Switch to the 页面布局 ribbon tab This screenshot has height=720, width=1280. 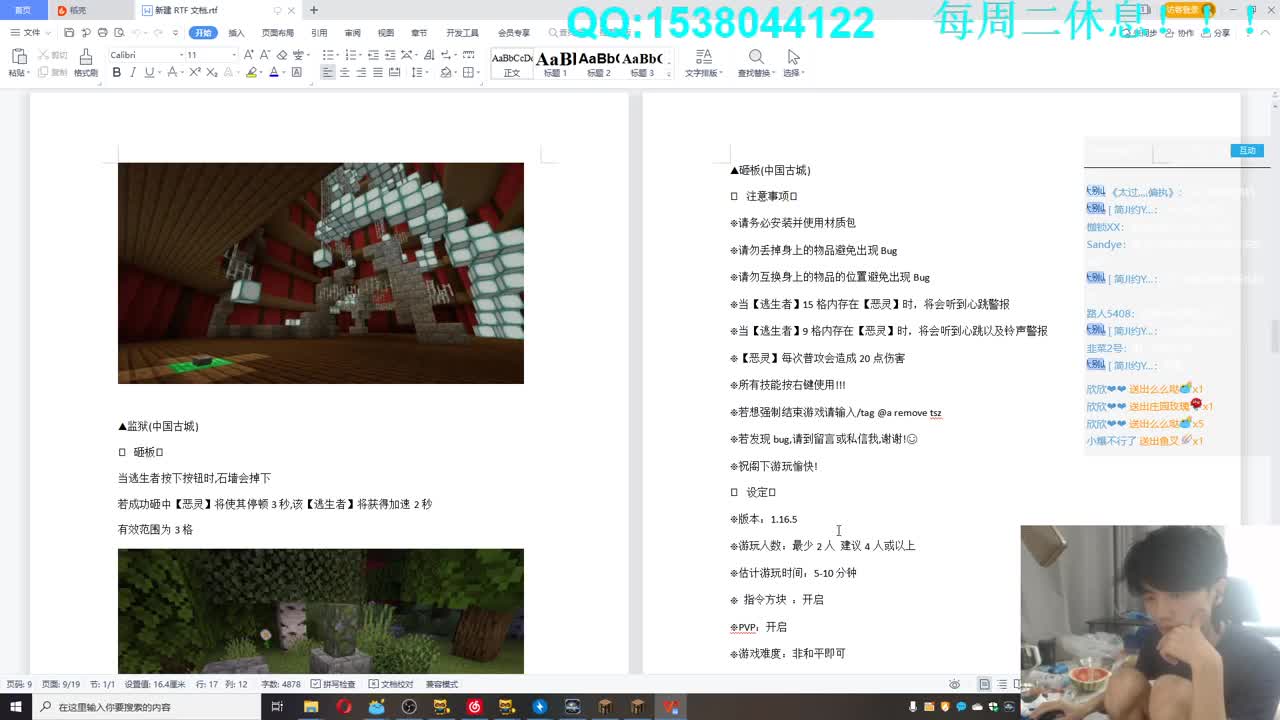(278, 33)
